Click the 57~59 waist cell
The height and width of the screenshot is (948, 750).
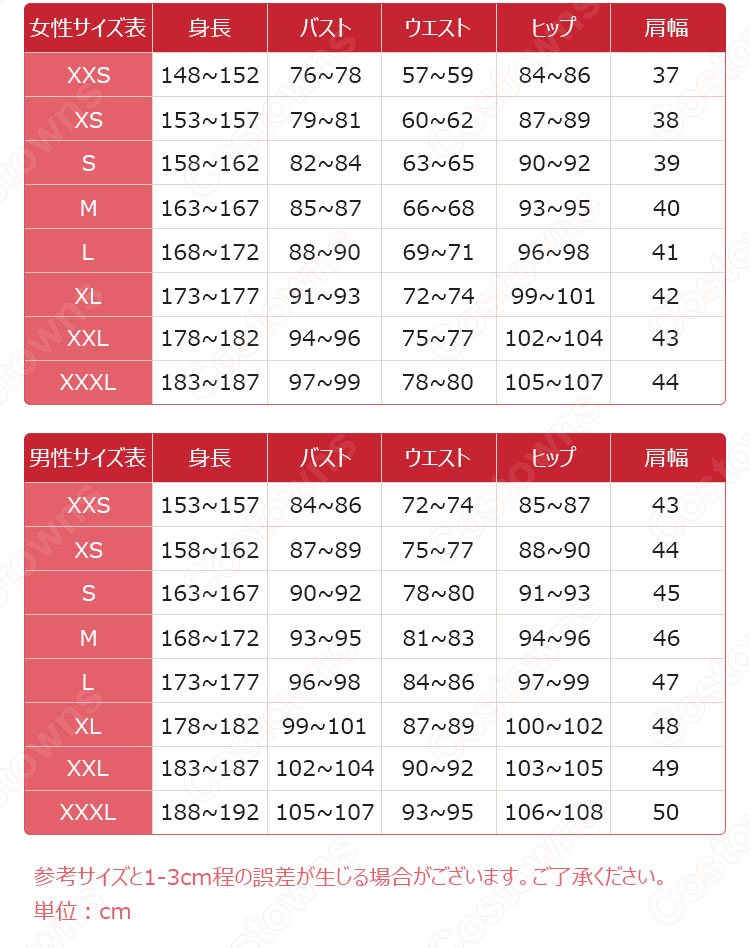coord(438,75)
